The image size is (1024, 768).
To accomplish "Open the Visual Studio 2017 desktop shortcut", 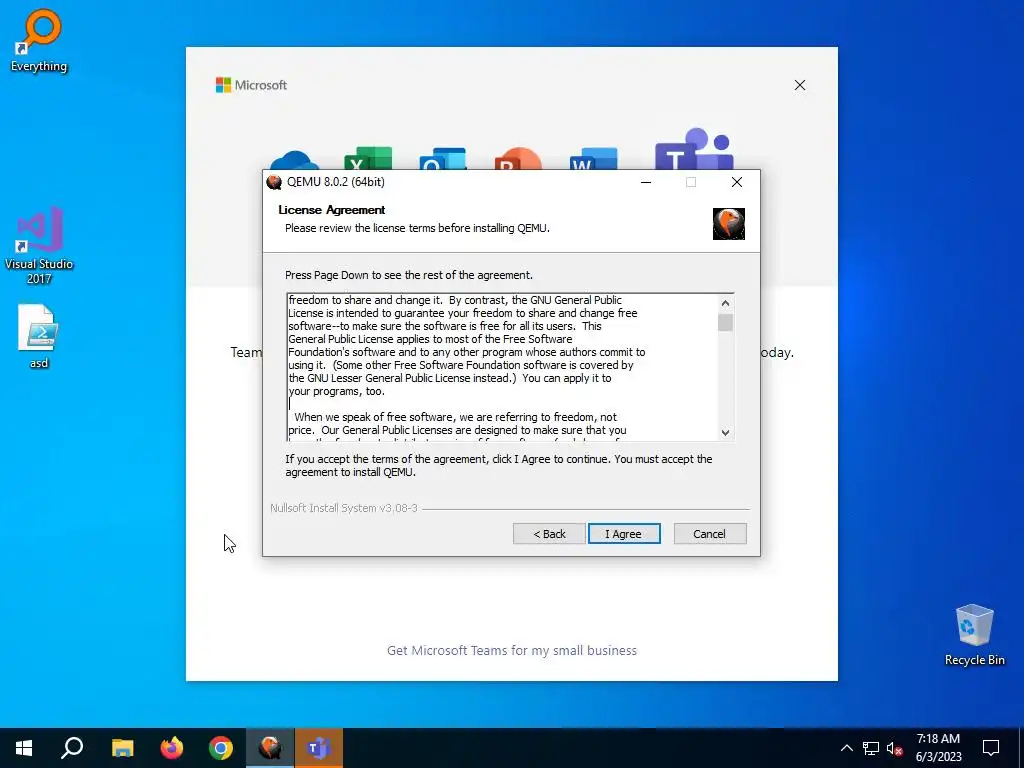I will (x=39, y=245).
